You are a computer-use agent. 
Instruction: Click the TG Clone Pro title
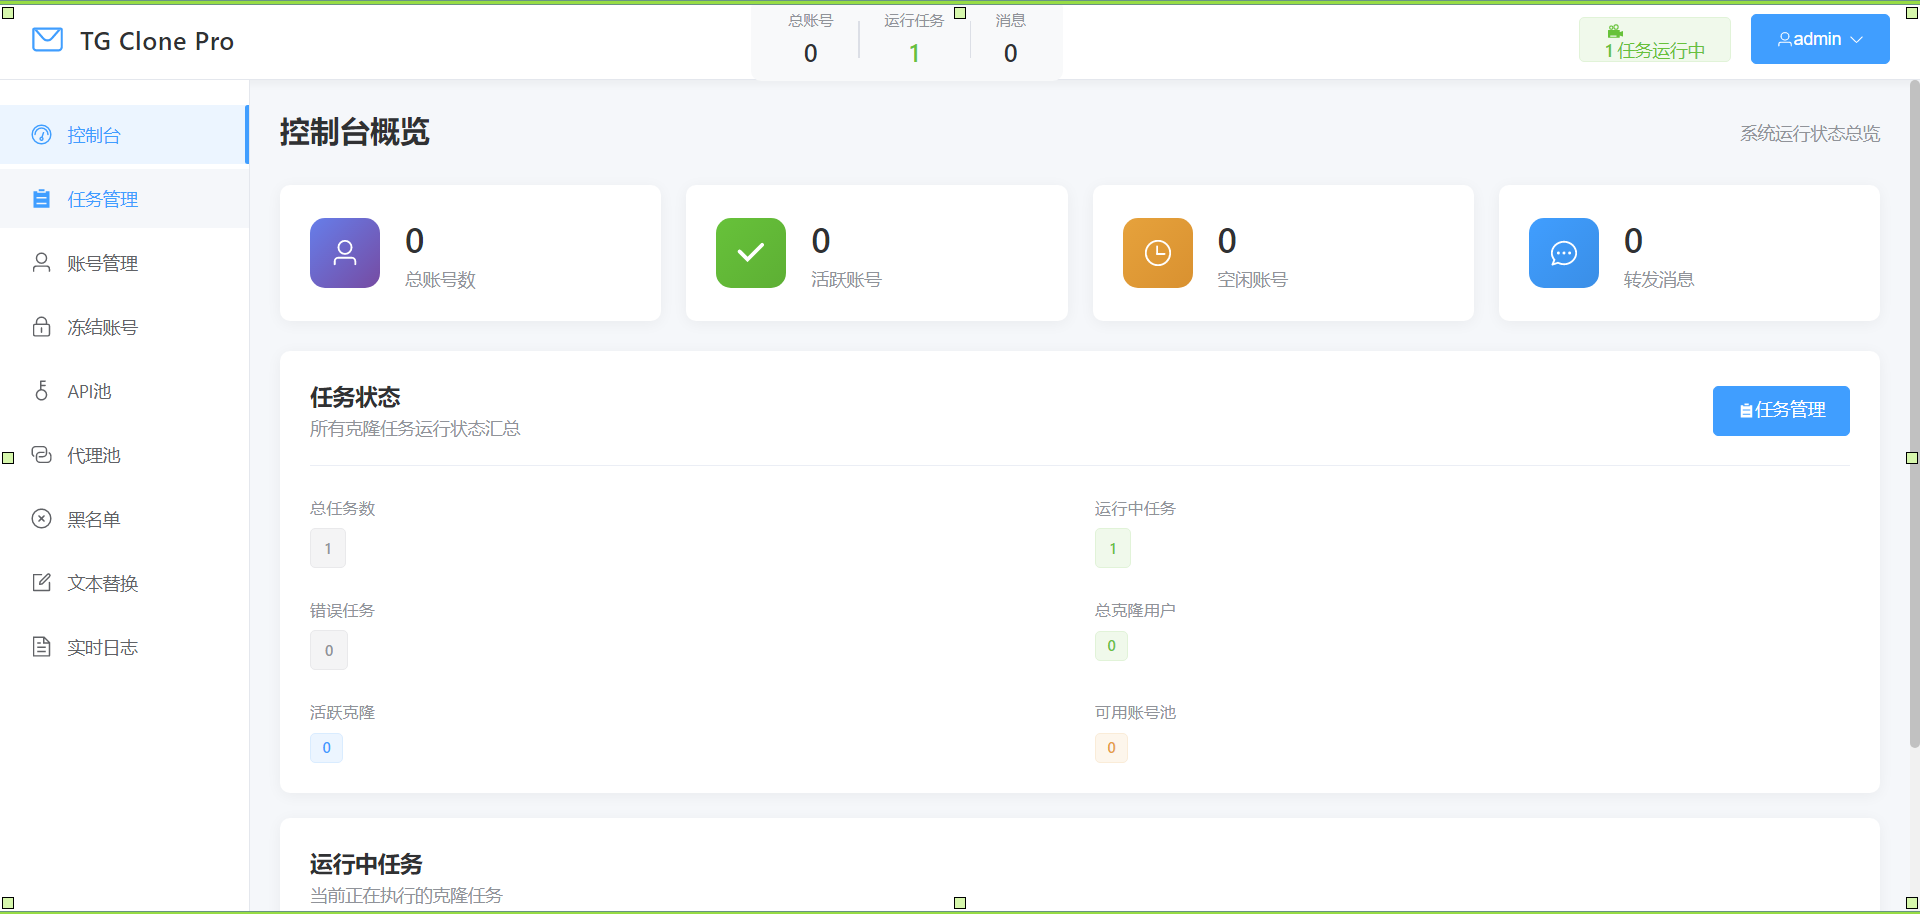[x=157, y=41]
